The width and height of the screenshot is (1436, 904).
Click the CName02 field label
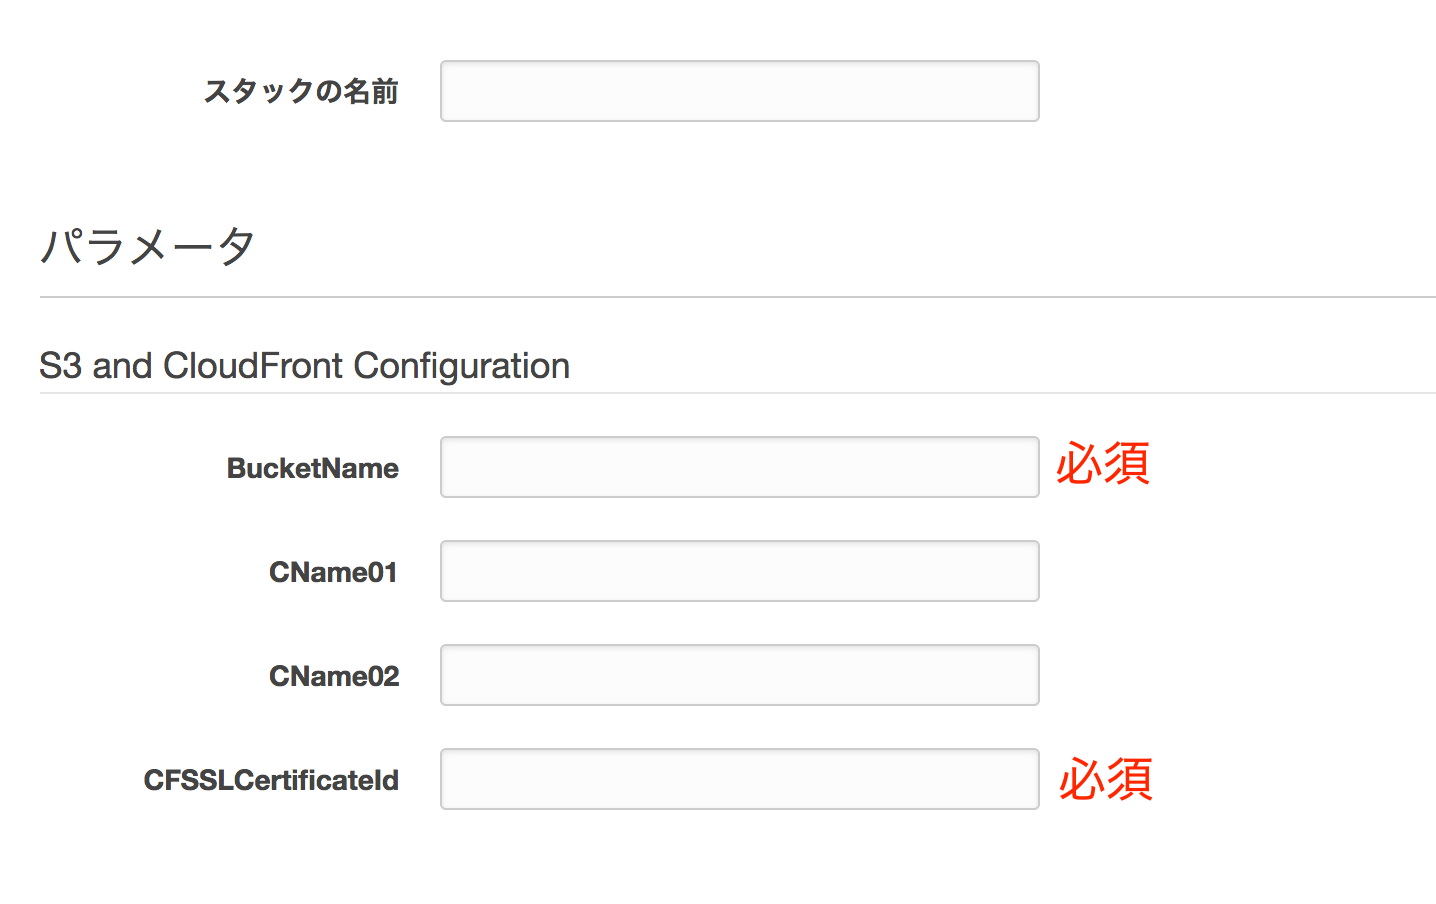coord(334,676)
